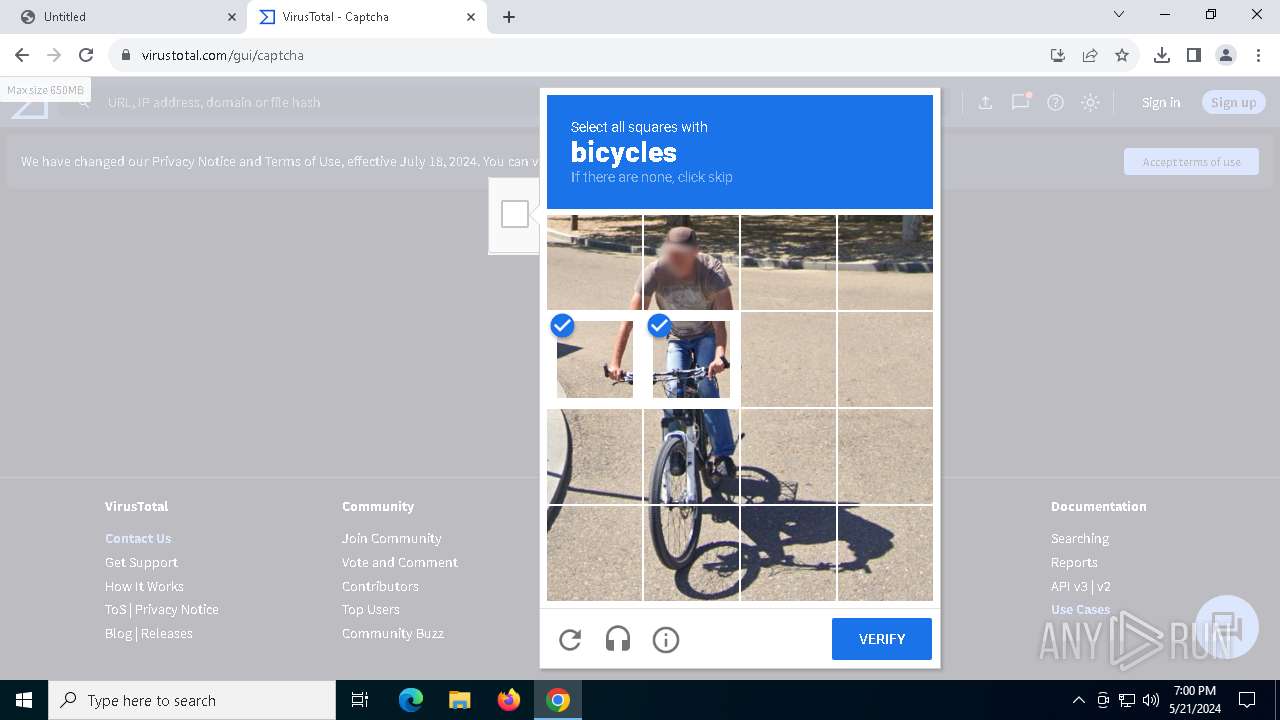This screenshot has height=720, width=1280.
Task: Reload the VirusTotal page
Action: [86, 55]
